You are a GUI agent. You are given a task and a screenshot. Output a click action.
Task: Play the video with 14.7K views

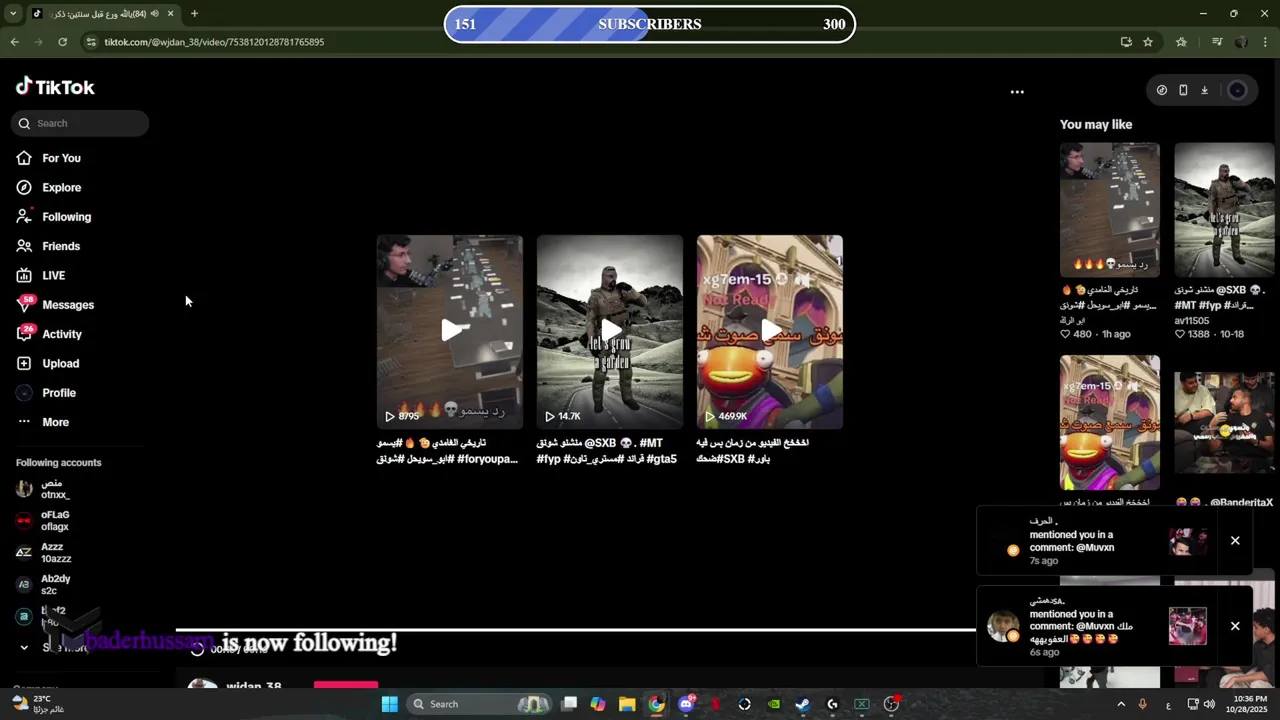610,331
